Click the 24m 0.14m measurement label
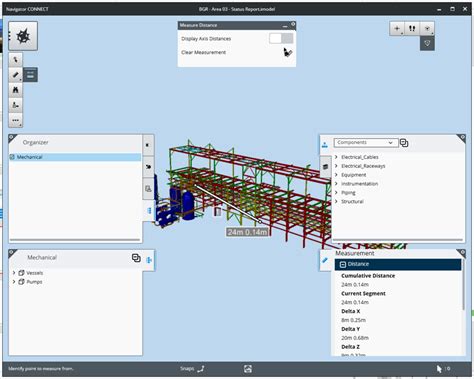 coord(248,232)
